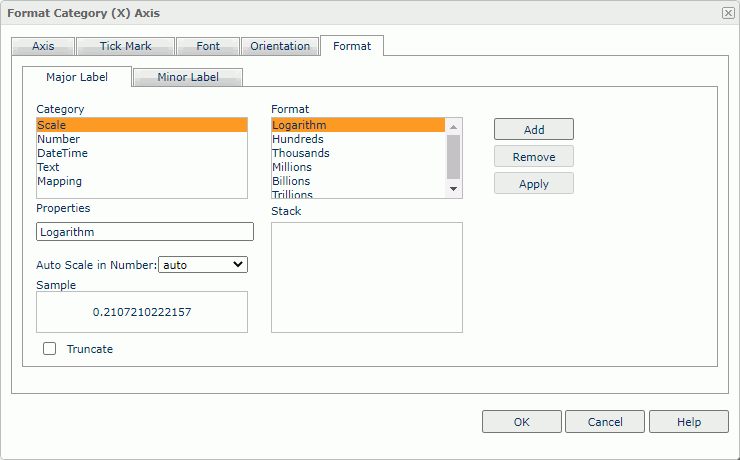Pick DateTime in the Category list
This screenshot has width=740, height=460.
pyautogui.click(x=142, y=153)
